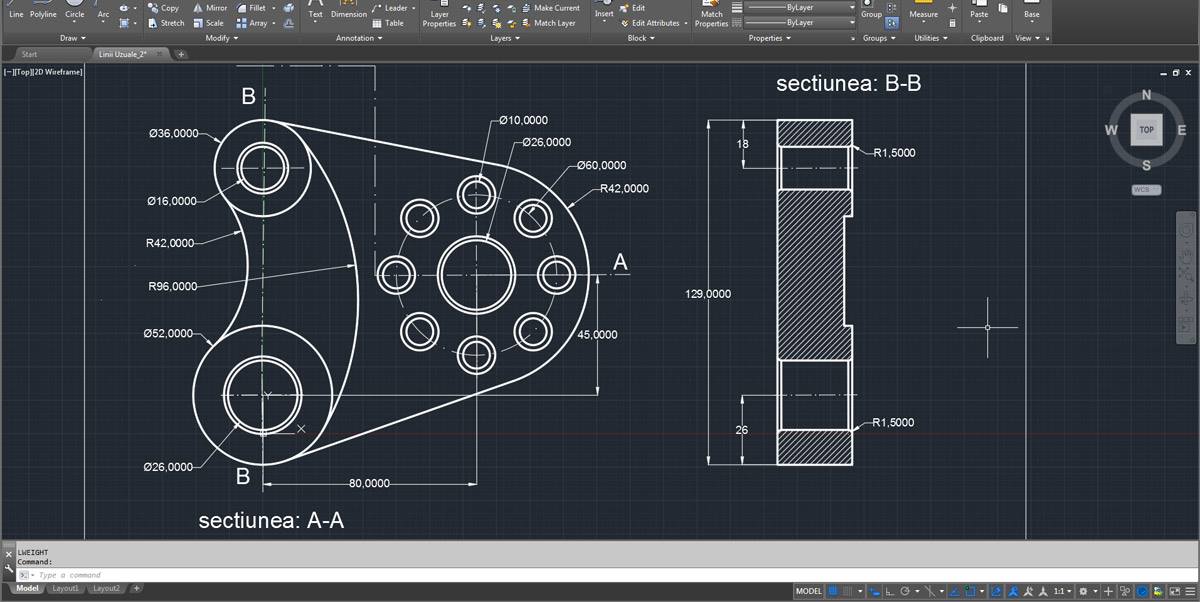This screenshot has height=602, width=1200.
Task: Expand the Utilities panel dropdown
Action: coord(931,38)
